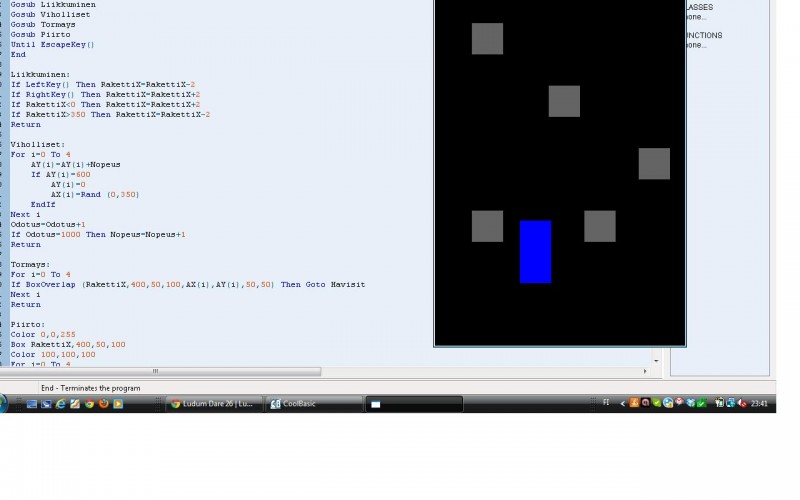This screenshot has width=800, height=500.
Task: Open the Dropbox tray icon
Action: (x=690, y=403)
